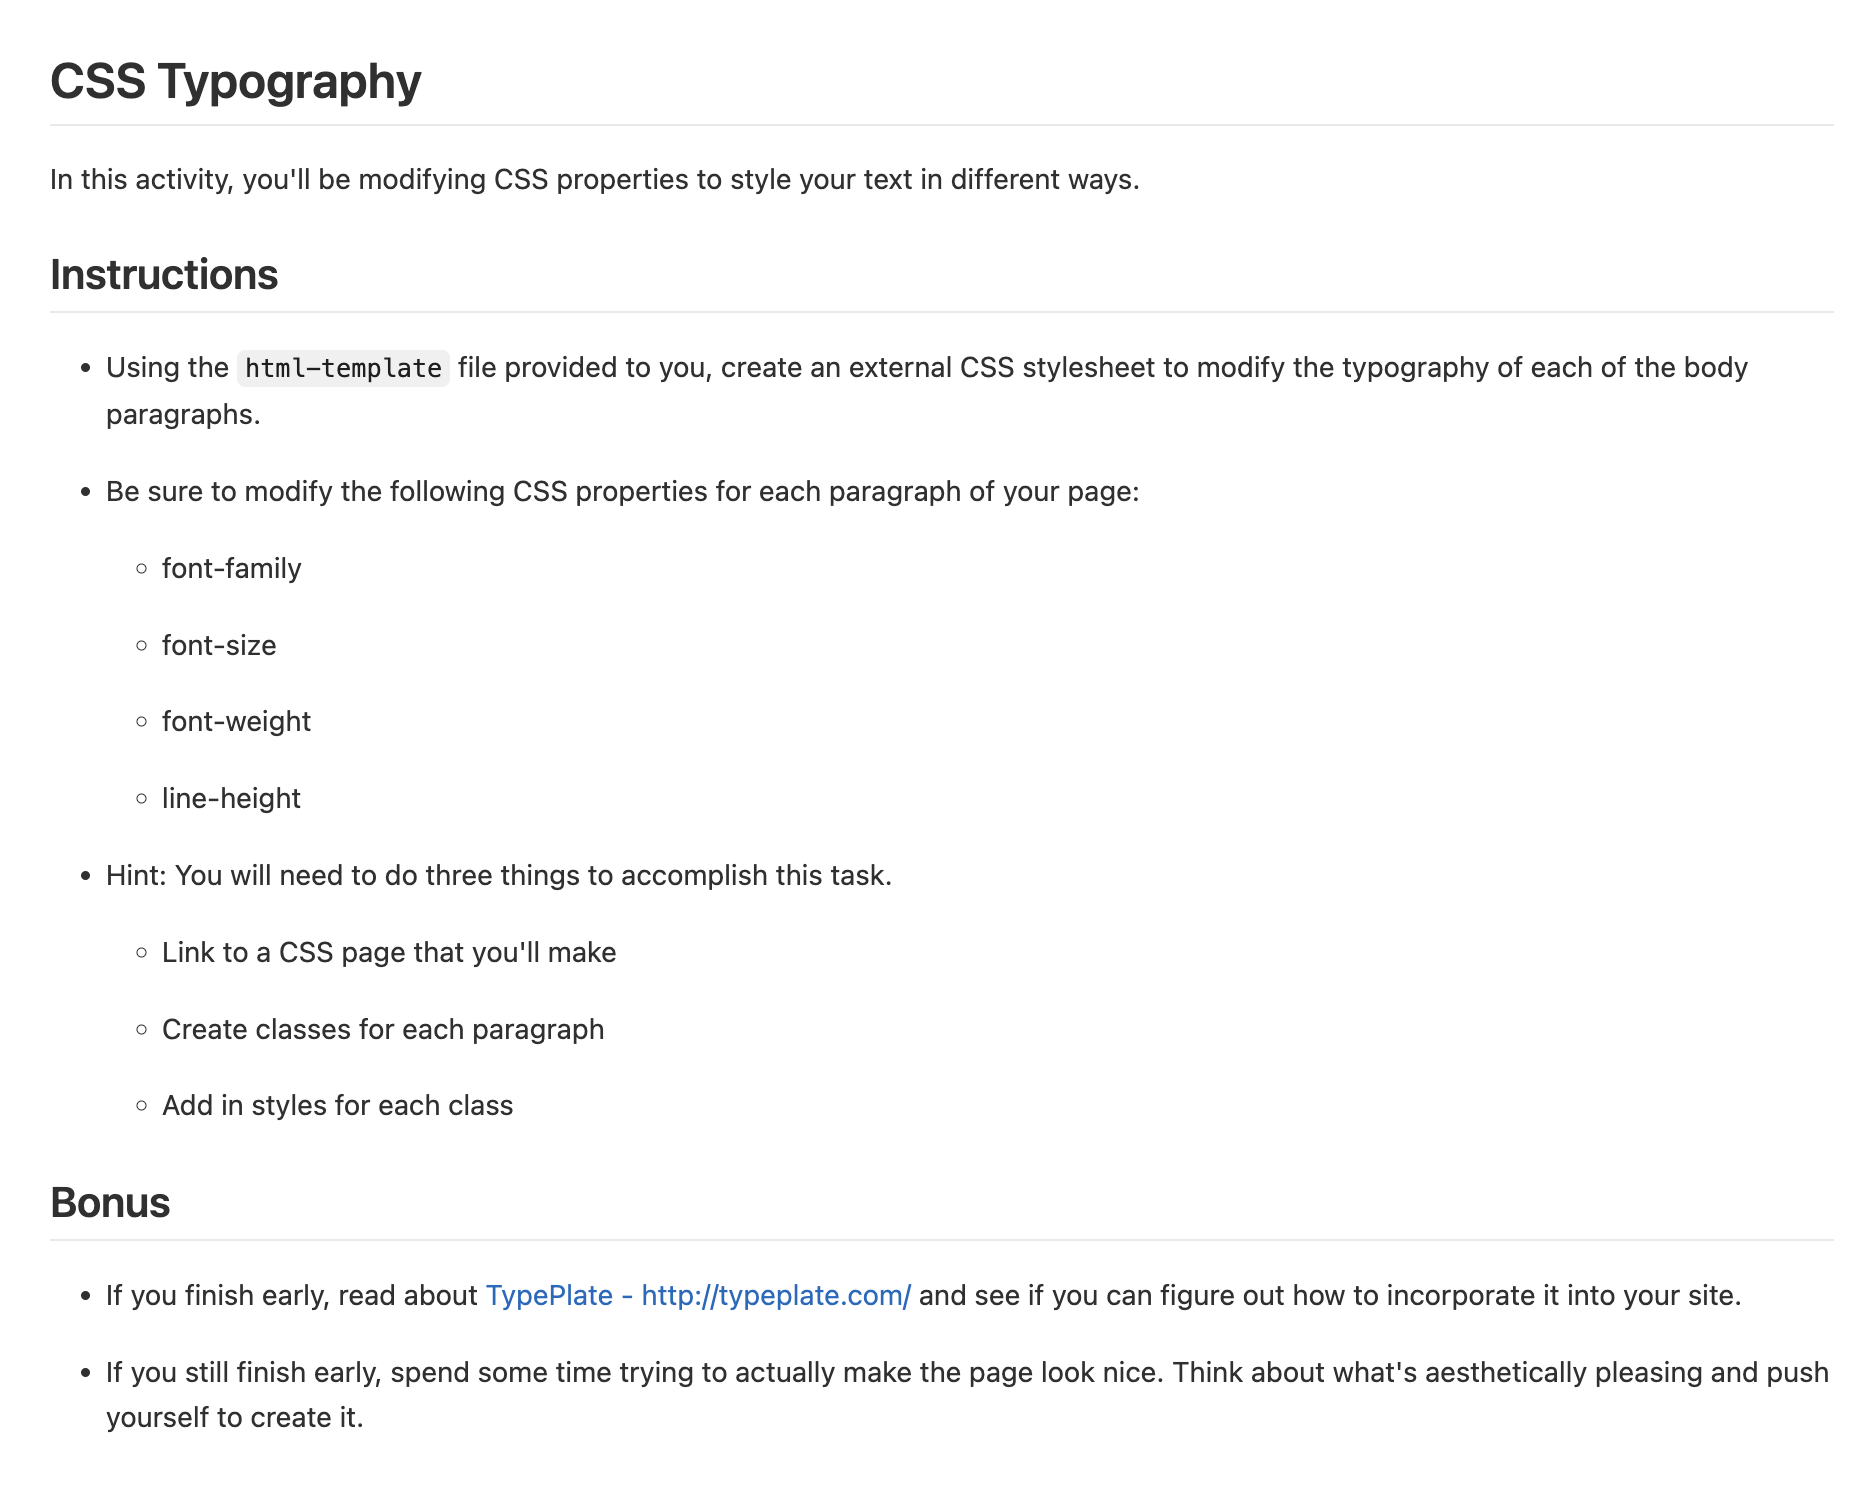Click the intro sentence under CSS Typography
Screen dimensions: 1876x1510
tap(595, 180)
